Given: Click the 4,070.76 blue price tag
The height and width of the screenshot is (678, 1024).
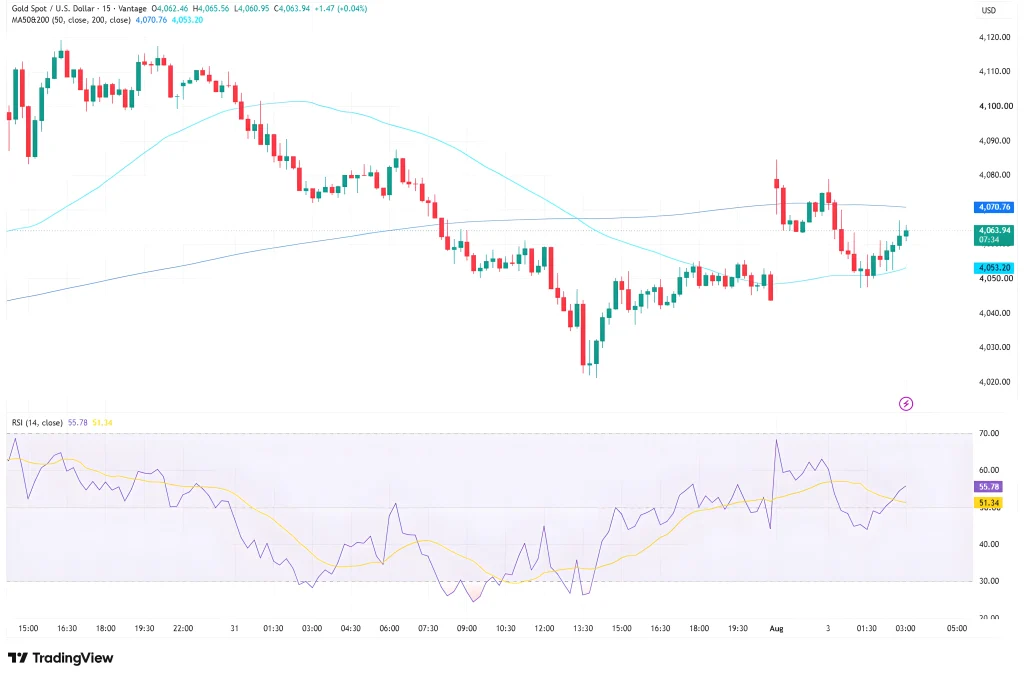Looking at the screenshot, I should 994,207.
